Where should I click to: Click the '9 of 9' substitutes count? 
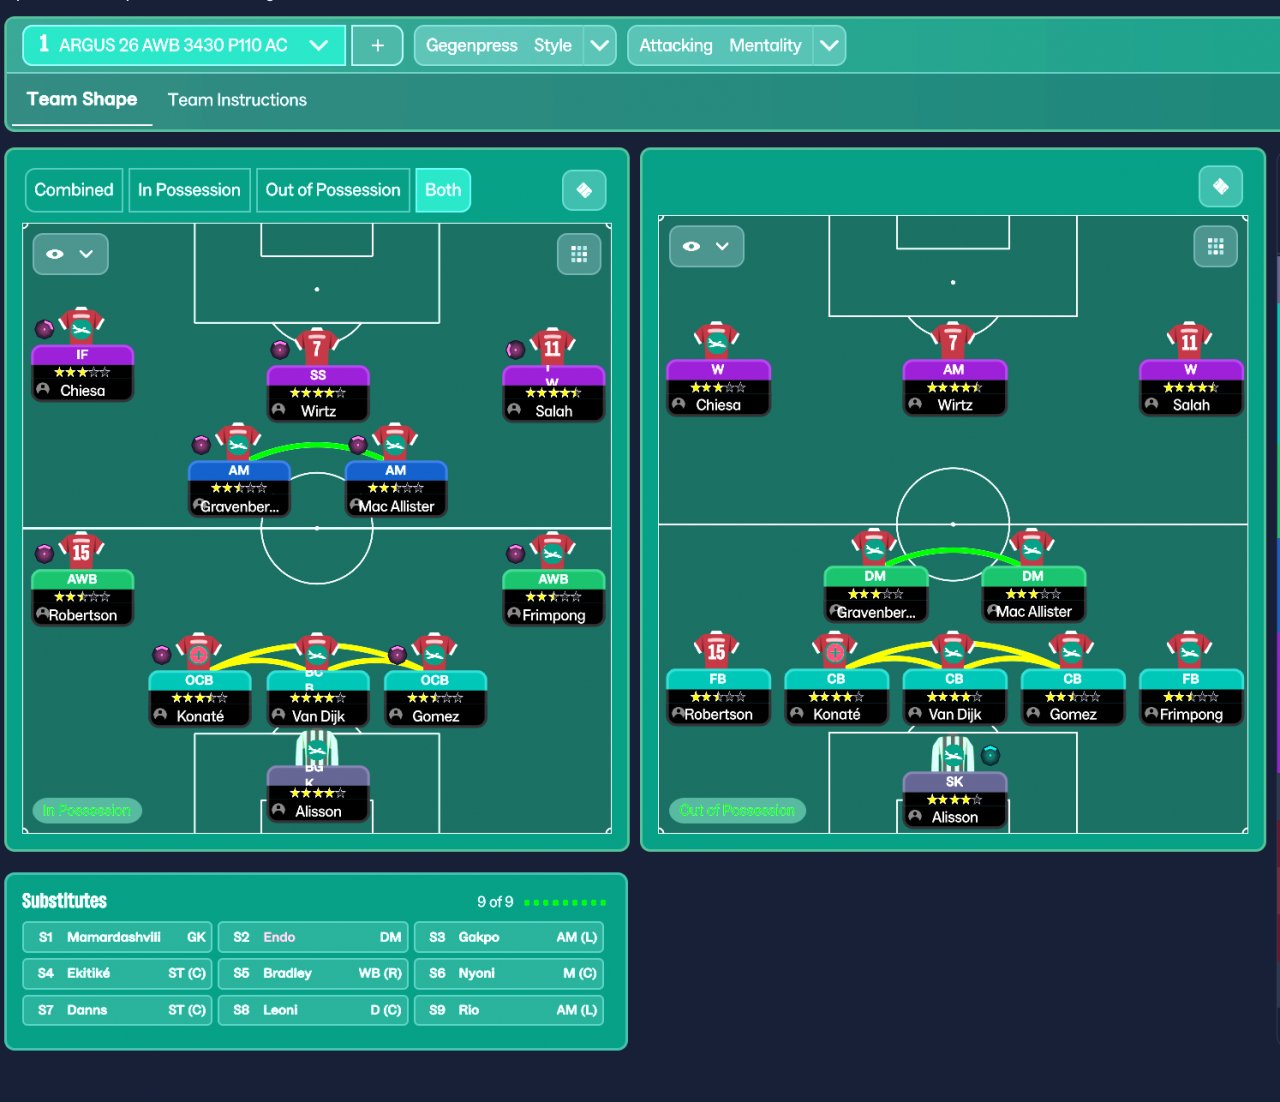495,902
